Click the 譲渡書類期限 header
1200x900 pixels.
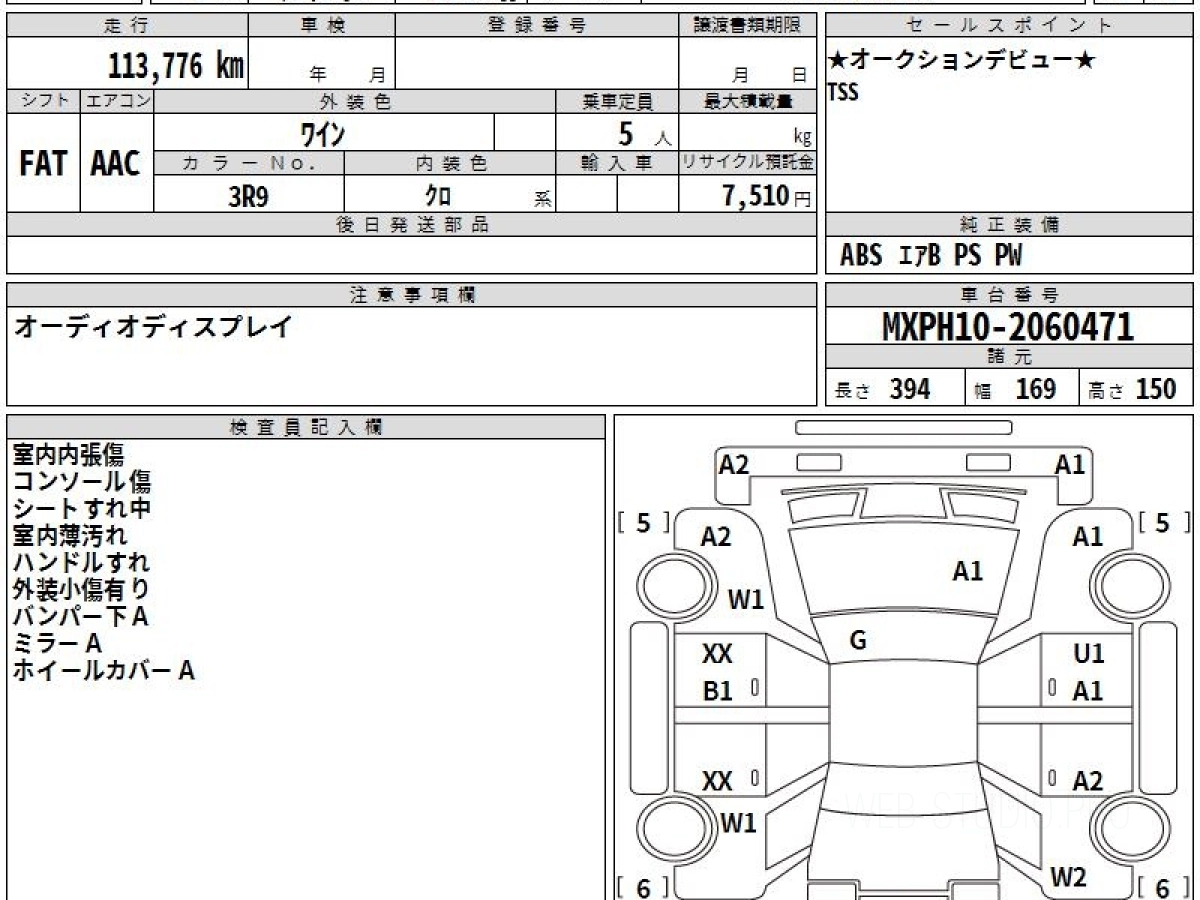(x=747, y=26)
